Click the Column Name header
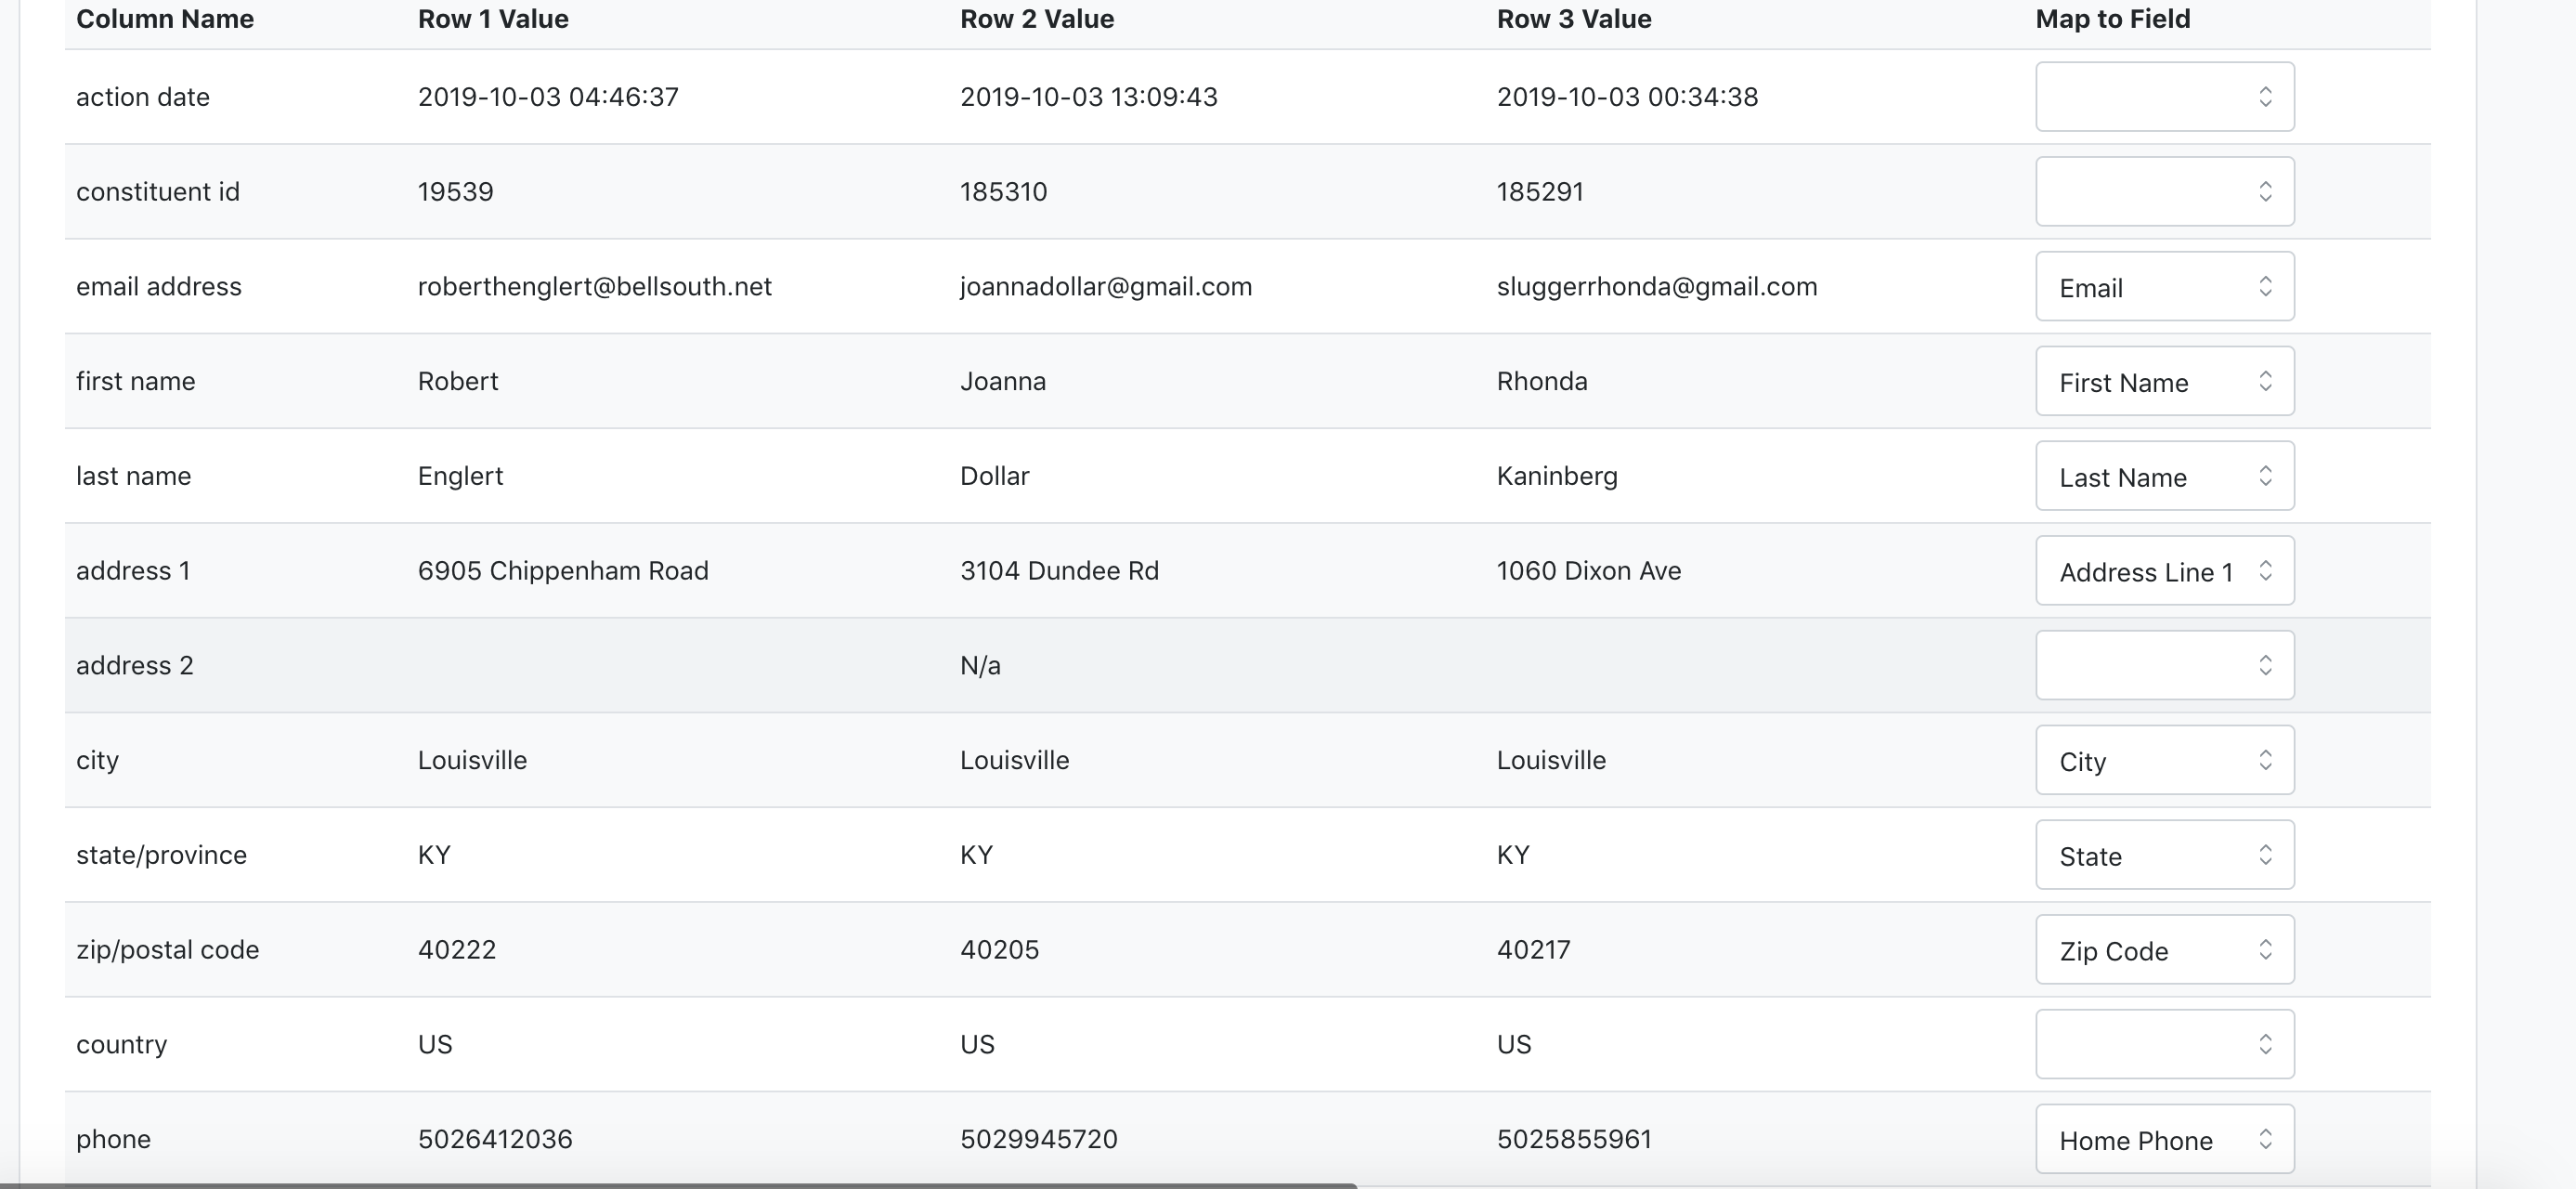 click(x=165, y=19)
